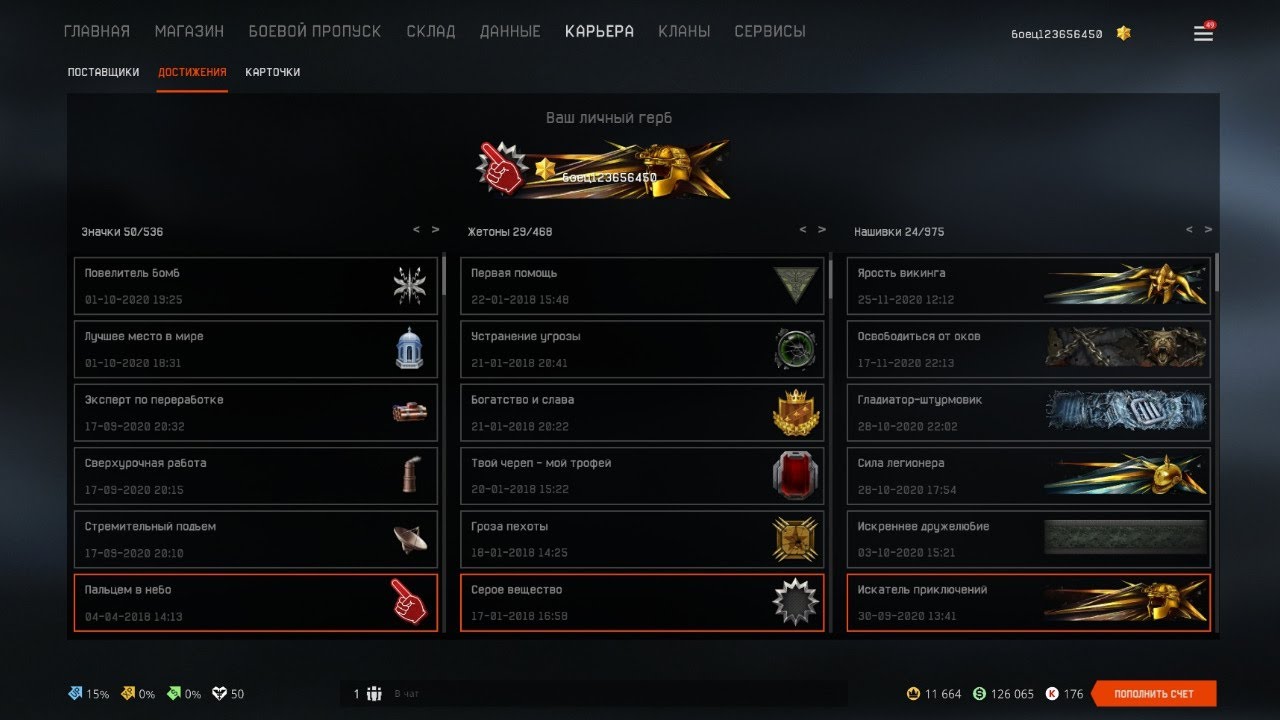Viewport: 1280px width, 720px height.
Task: Select the golden crown Богатство и слава token
Action: tap(795, 412)
